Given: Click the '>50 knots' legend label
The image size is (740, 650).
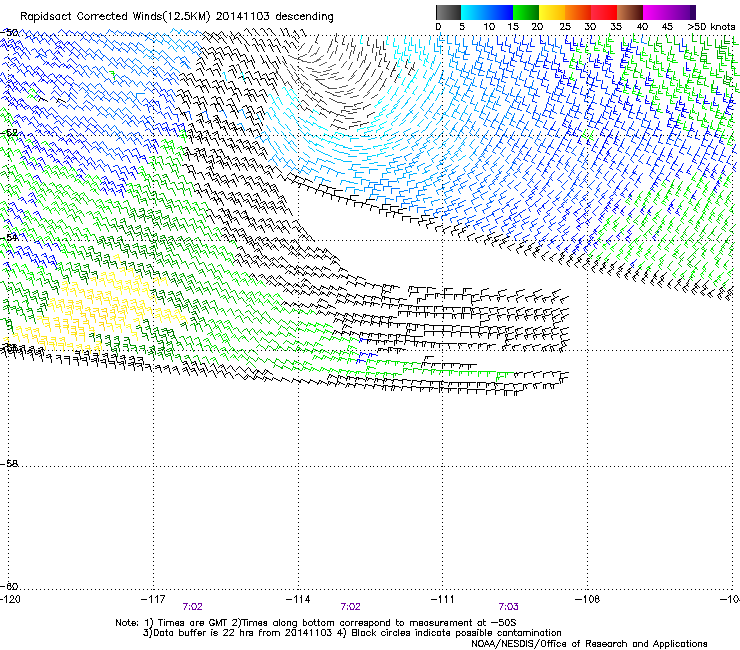Looking at the screenshot, I should pyautogui.click(x=711, y=27).
